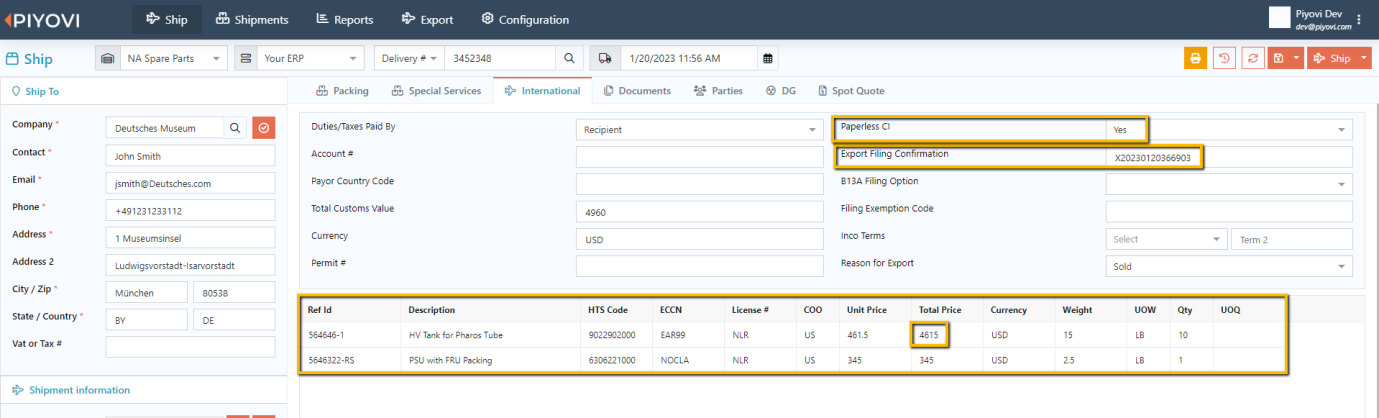Switch to the Packing tab
1379x418 pixels.
[342, 90]
